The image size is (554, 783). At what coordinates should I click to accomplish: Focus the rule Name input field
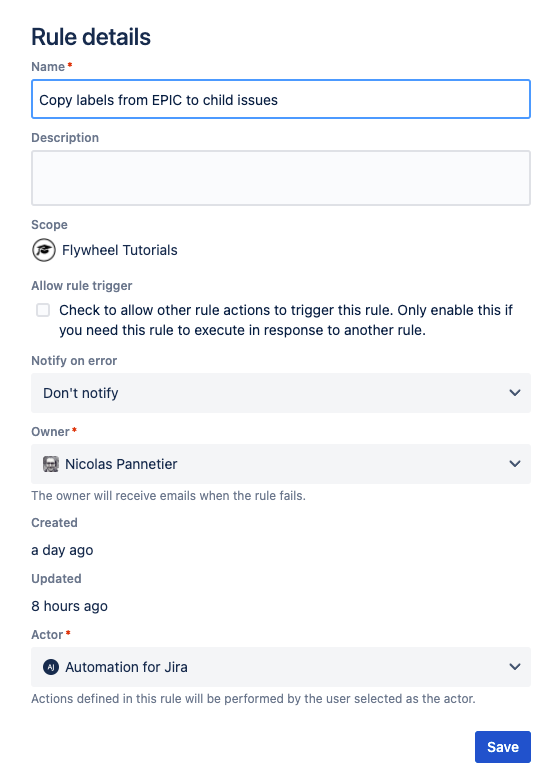click(x=281, y=99)
